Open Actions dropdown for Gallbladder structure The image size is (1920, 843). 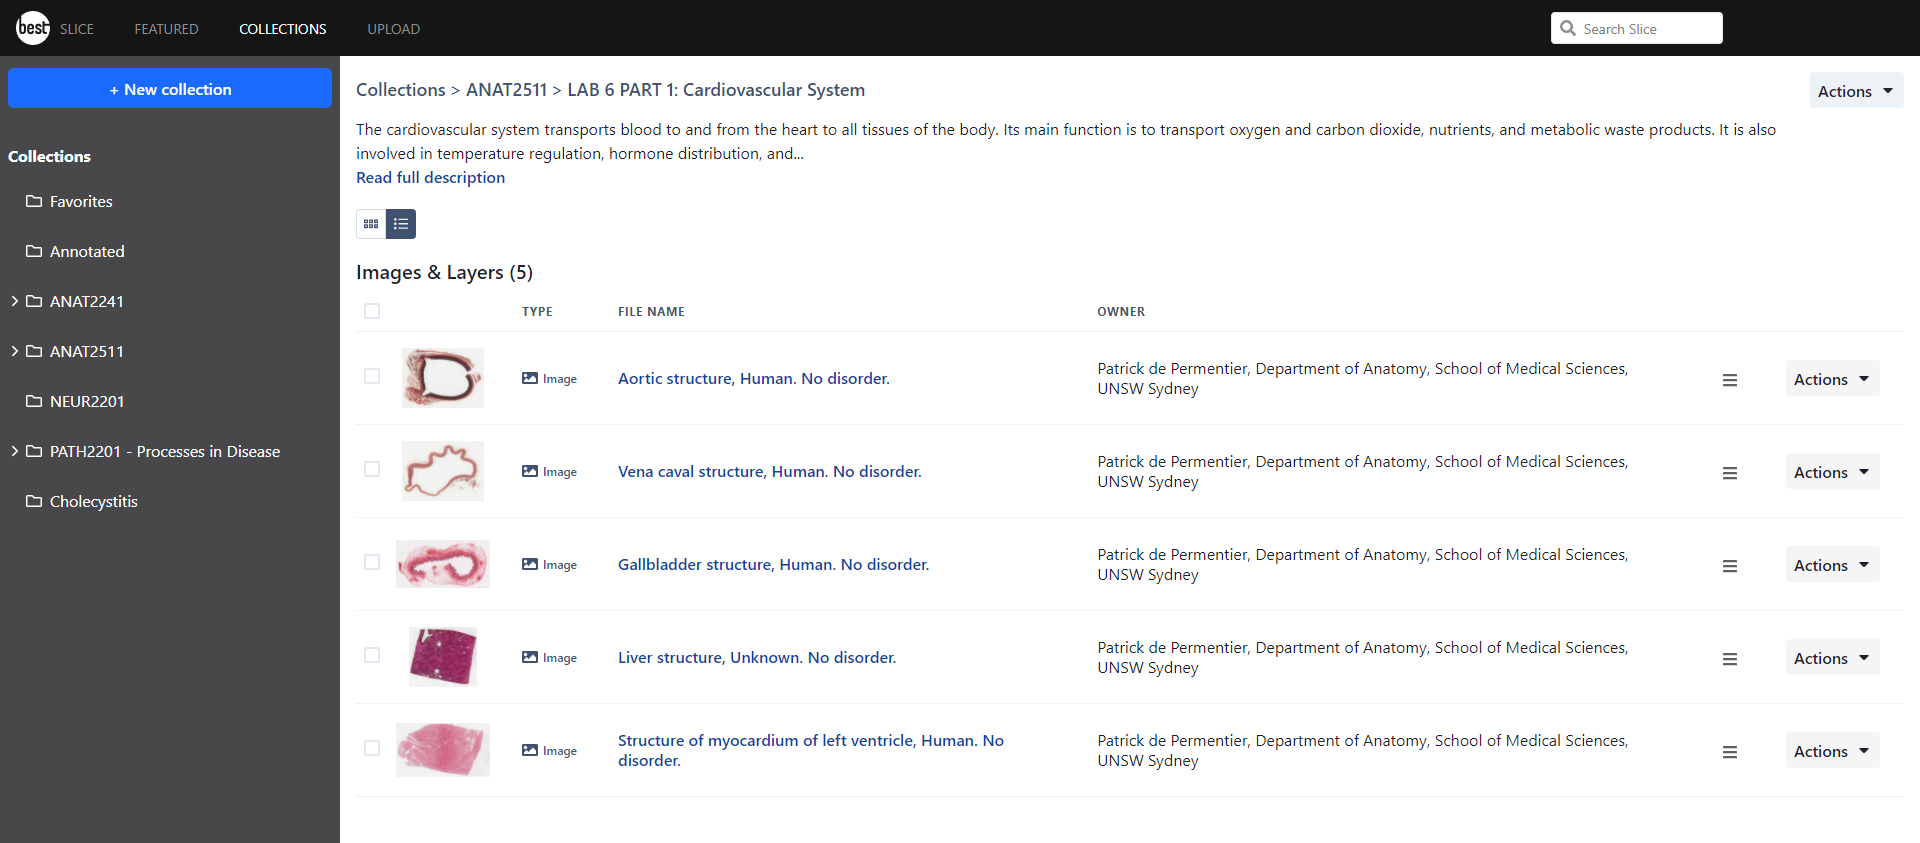(1832, 565)
